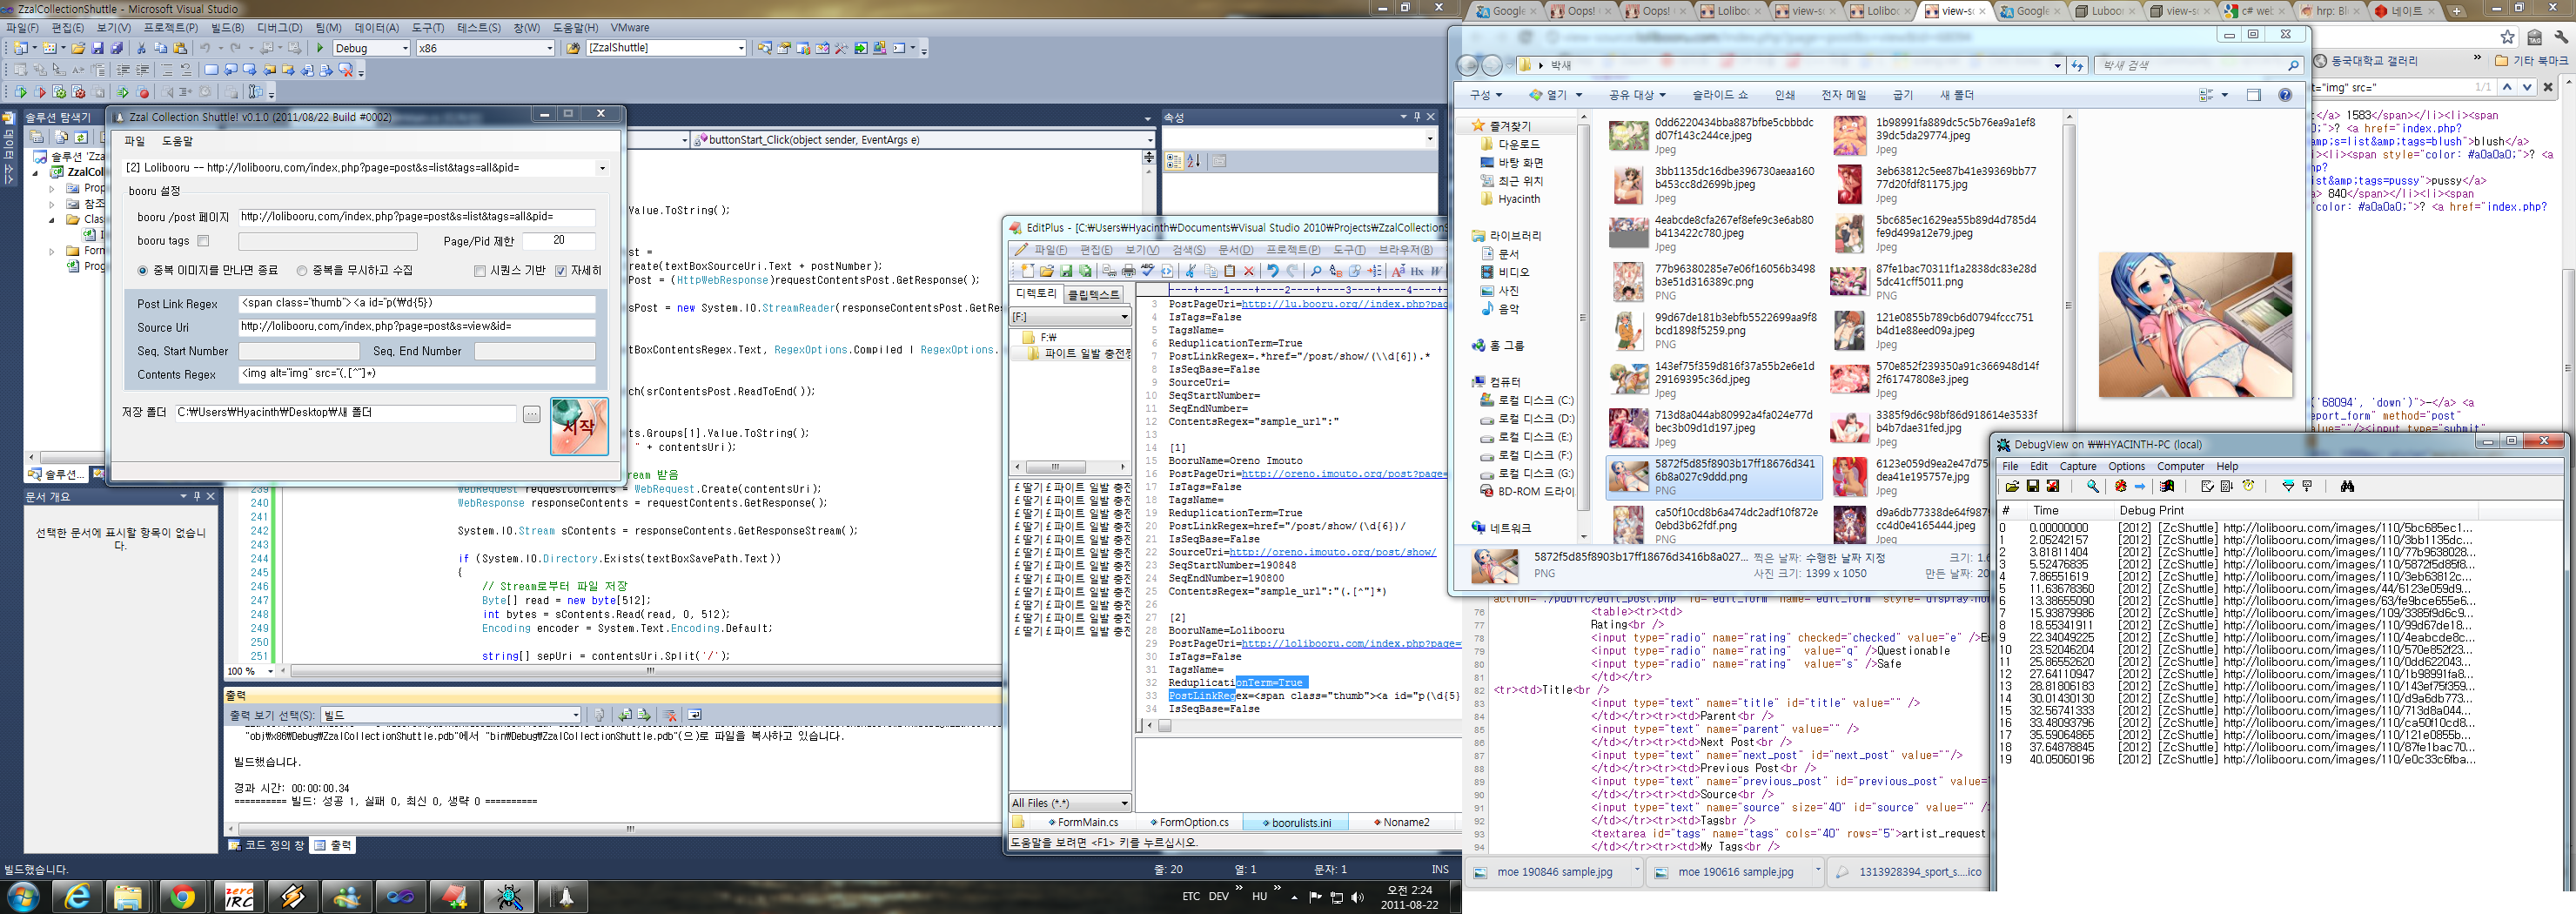
Task: Undo last edit in EditPlus
Action: [1272, 271]
